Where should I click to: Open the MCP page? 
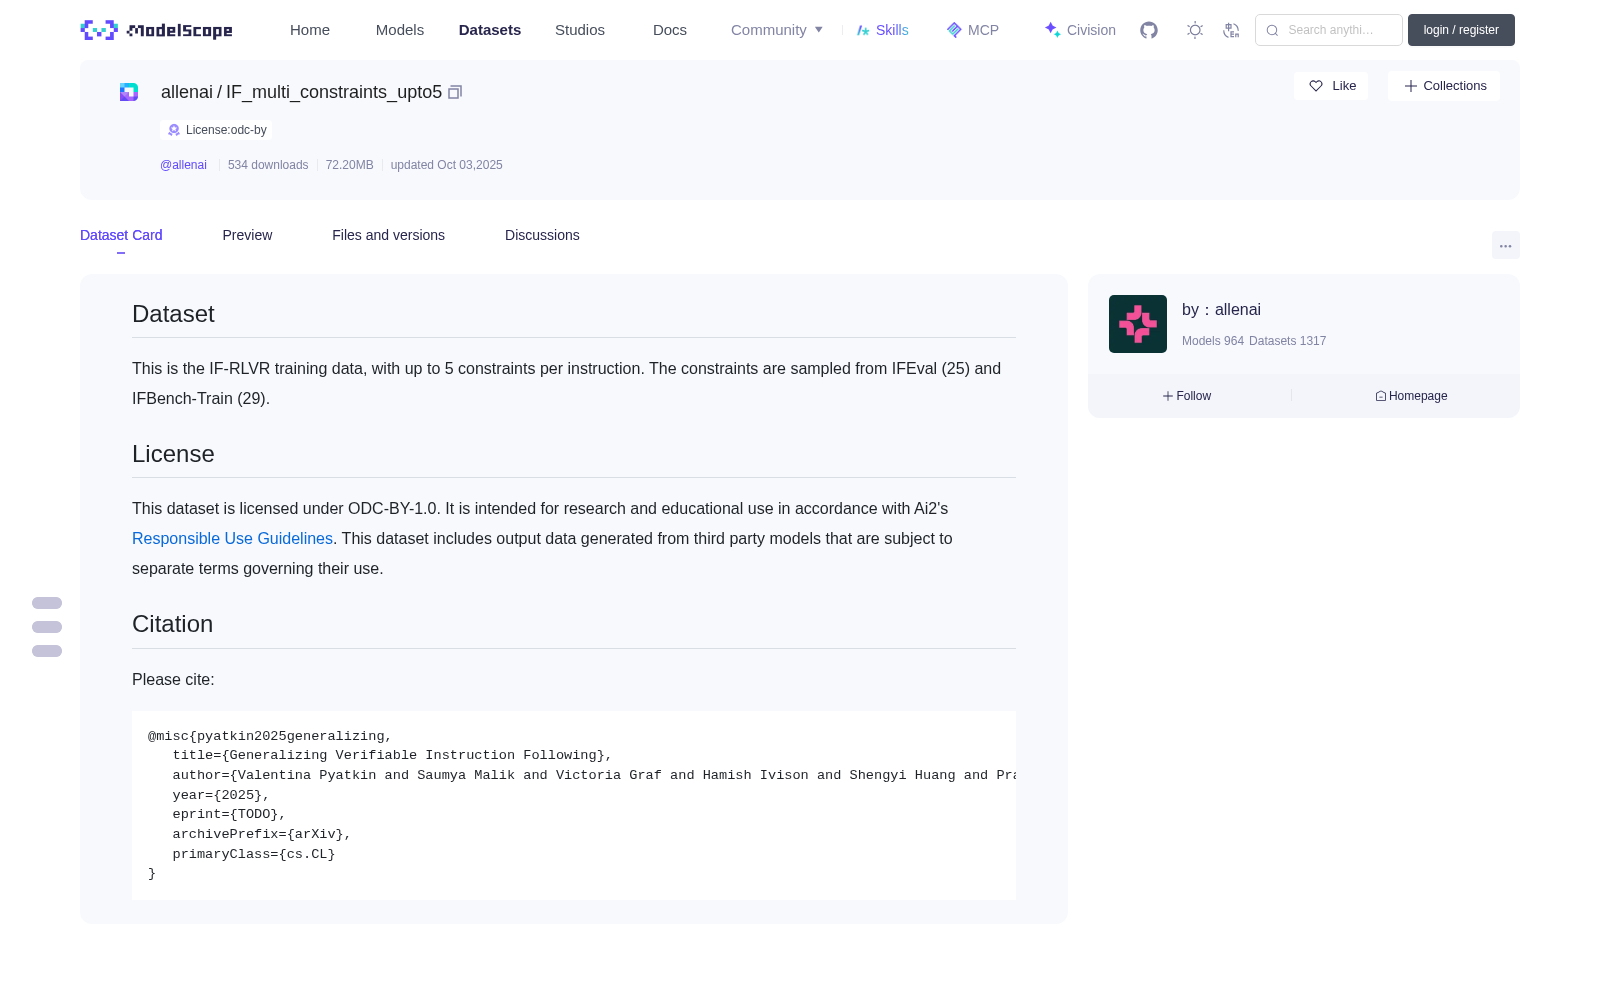pyautogui.click(x=972, y=30)
